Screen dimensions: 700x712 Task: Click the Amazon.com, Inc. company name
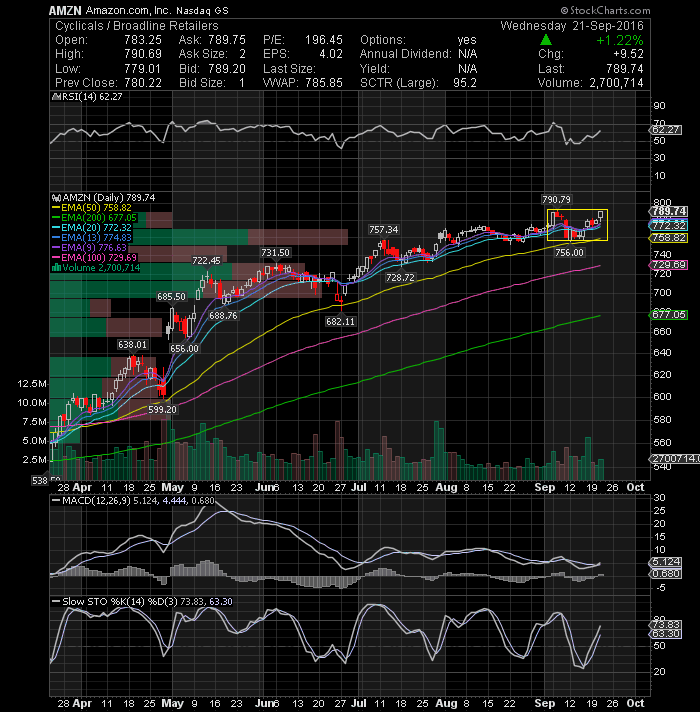(128, 10)
